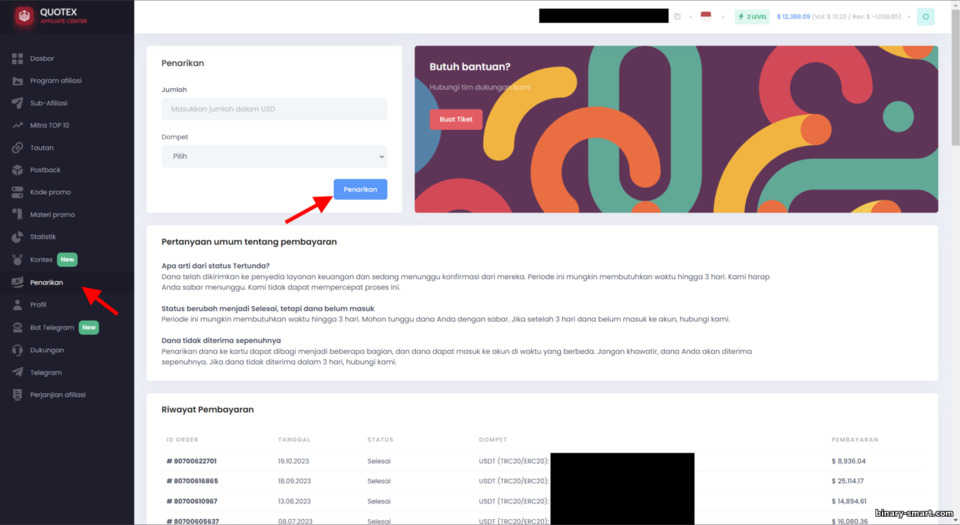Open Program afiliasi menu item
This screenshot has height=525, width=960.
tap(56, 81)
